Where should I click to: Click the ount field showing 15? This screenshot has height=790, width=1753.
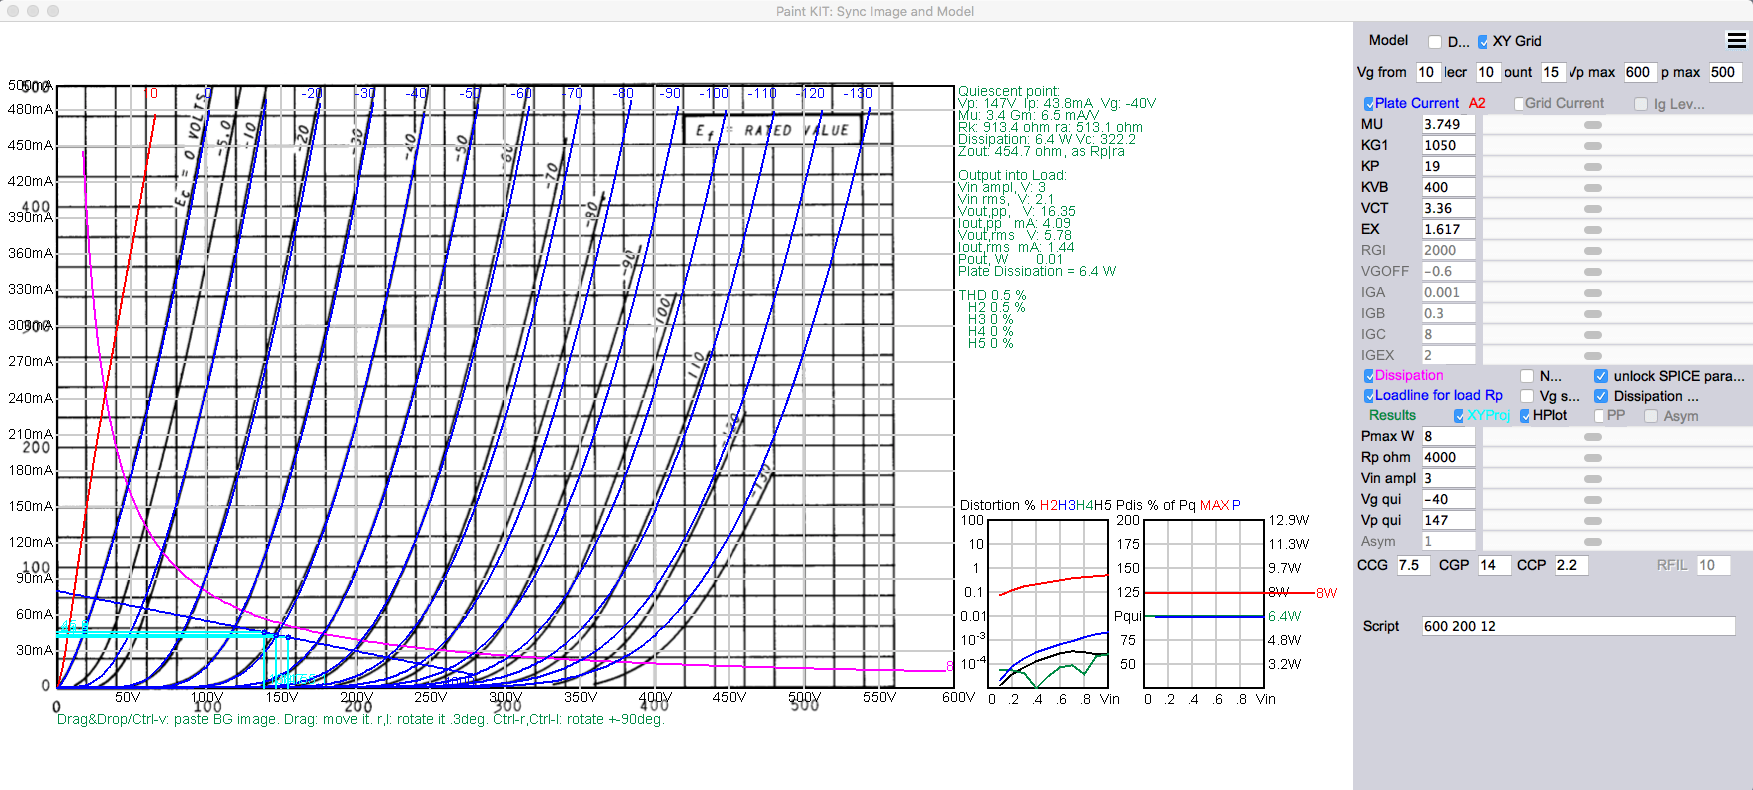(1552, 73)
